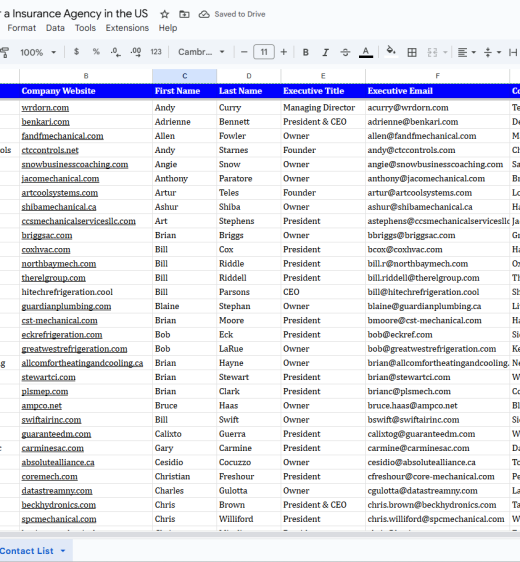This screenshot has width=520, height=562.
Task: Click the font size field 11
Action: click(x=264, y=52)
